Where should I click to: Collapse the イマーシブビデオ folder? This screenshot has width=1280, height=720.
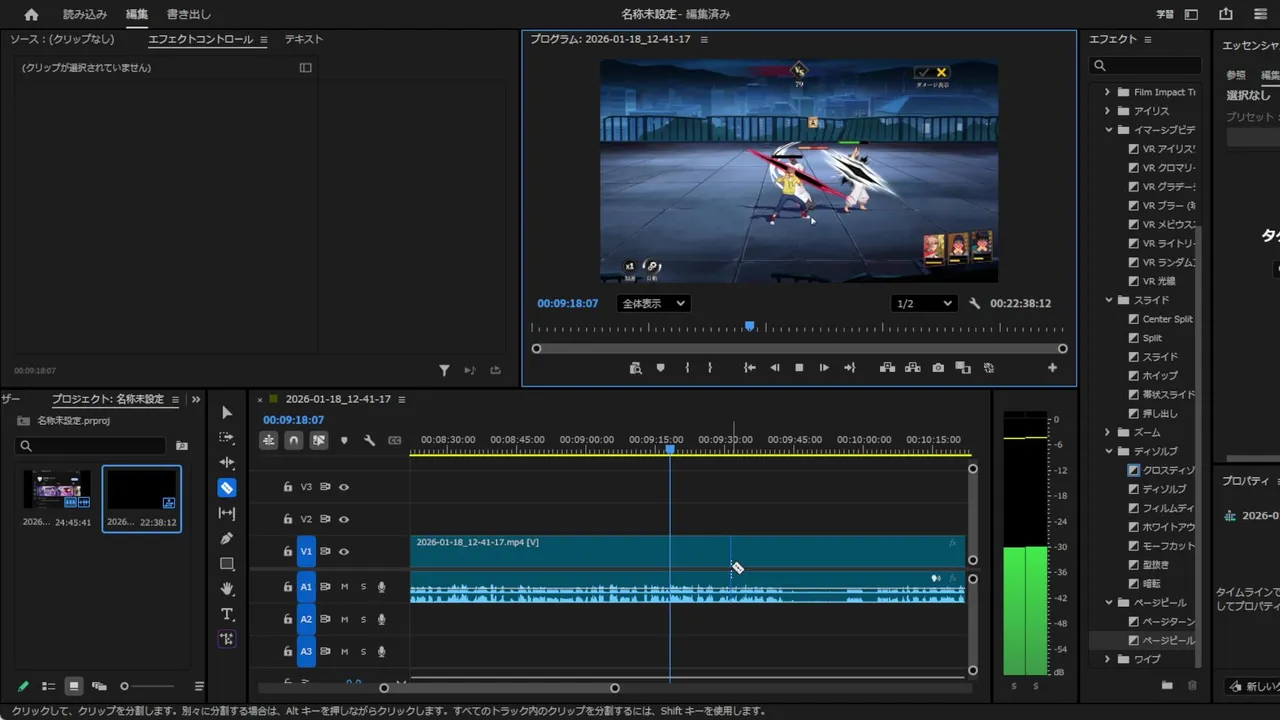tap(1108, 130)
